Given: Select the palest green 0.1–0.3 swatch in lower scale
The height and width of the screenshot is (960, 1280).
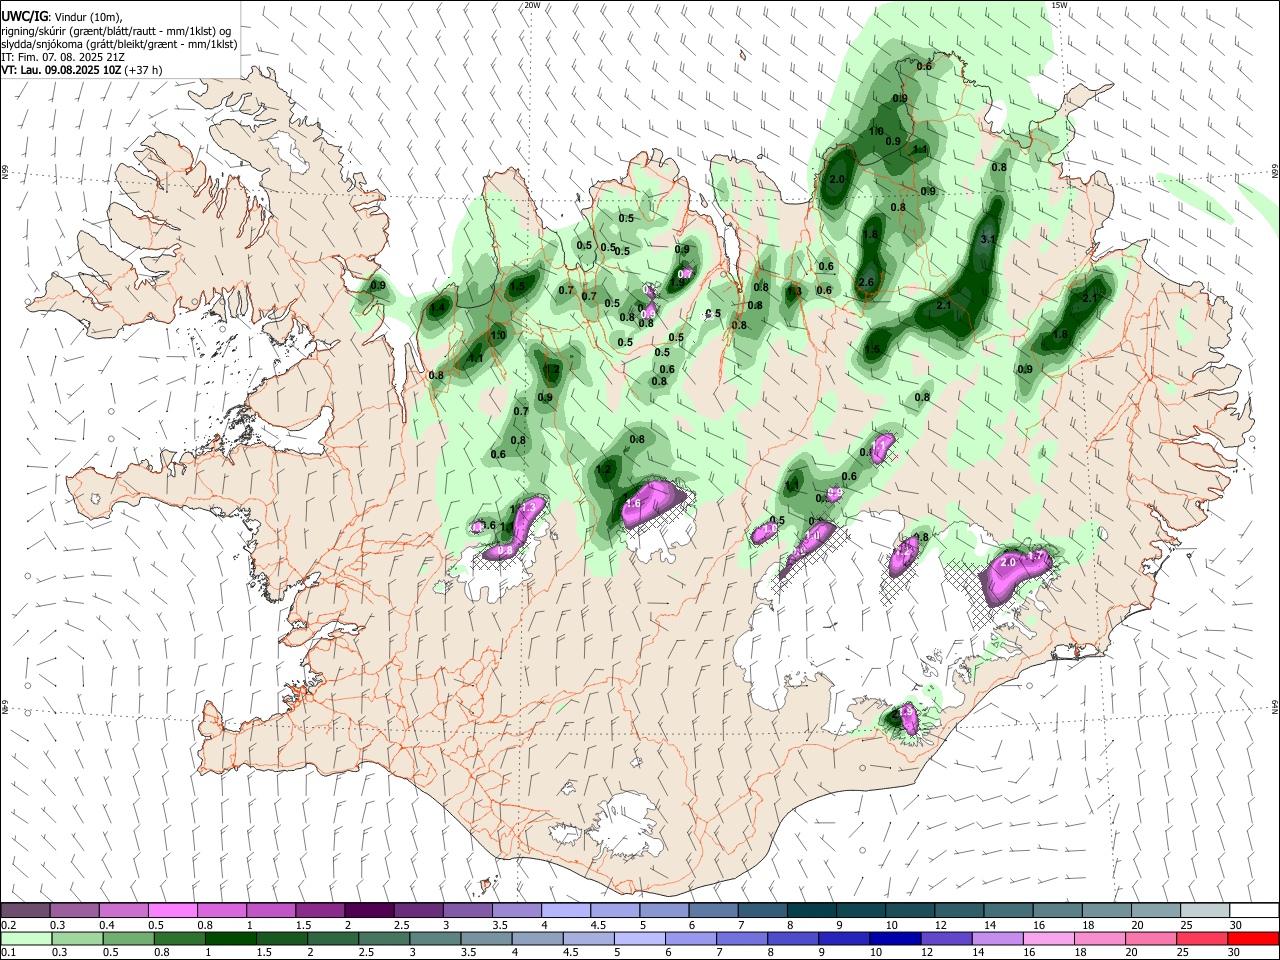Looking at the screenshot, I should (x=26, y=938).
